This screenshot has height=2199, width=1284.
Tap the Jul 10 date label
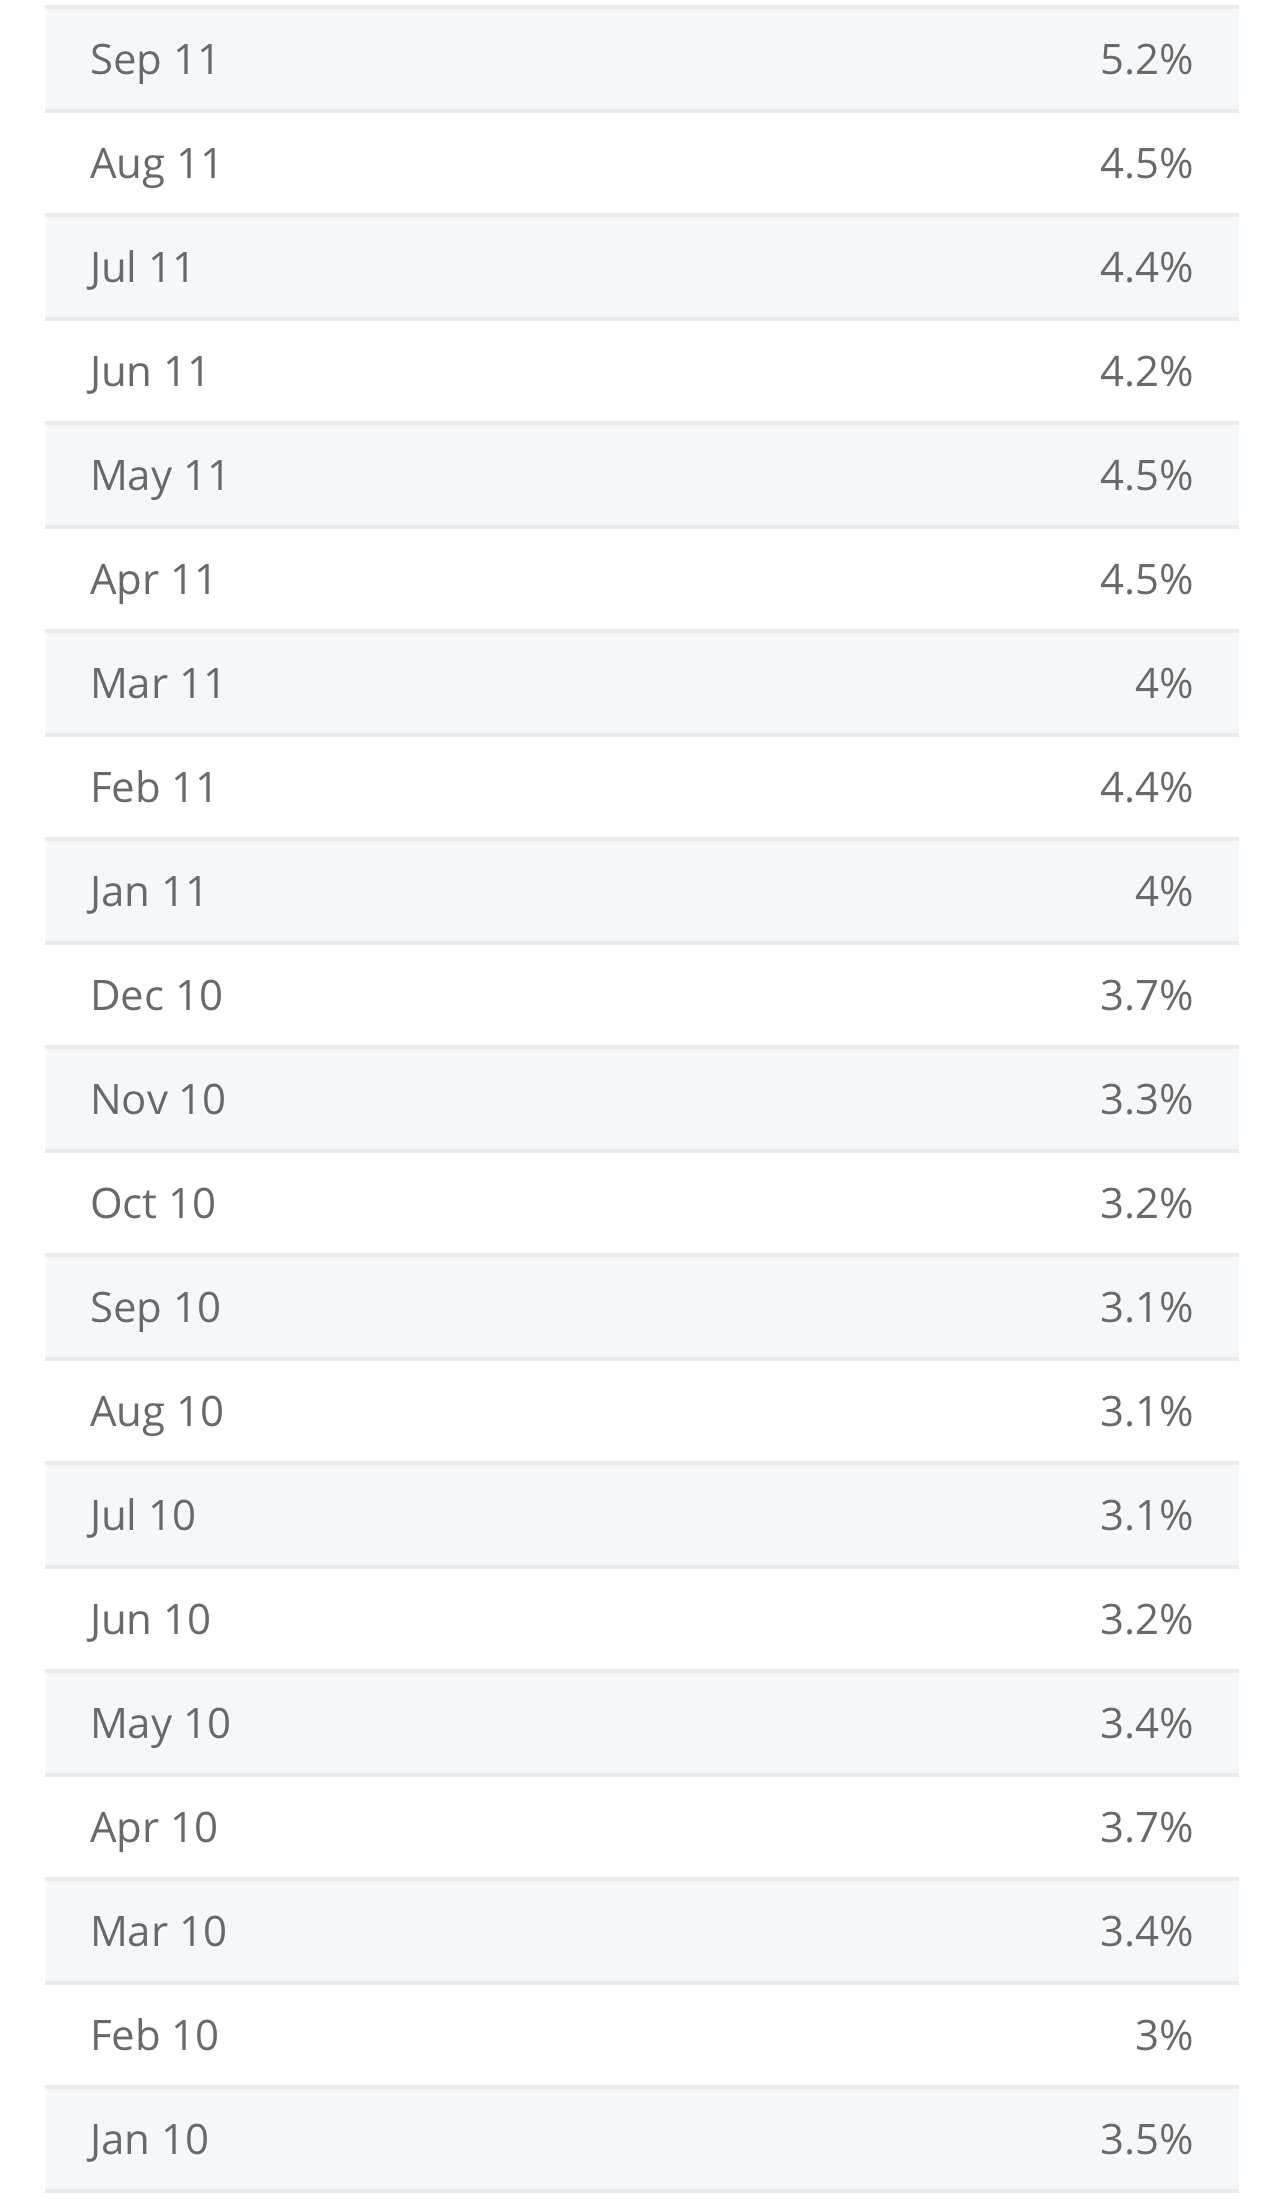[142, 1516]
